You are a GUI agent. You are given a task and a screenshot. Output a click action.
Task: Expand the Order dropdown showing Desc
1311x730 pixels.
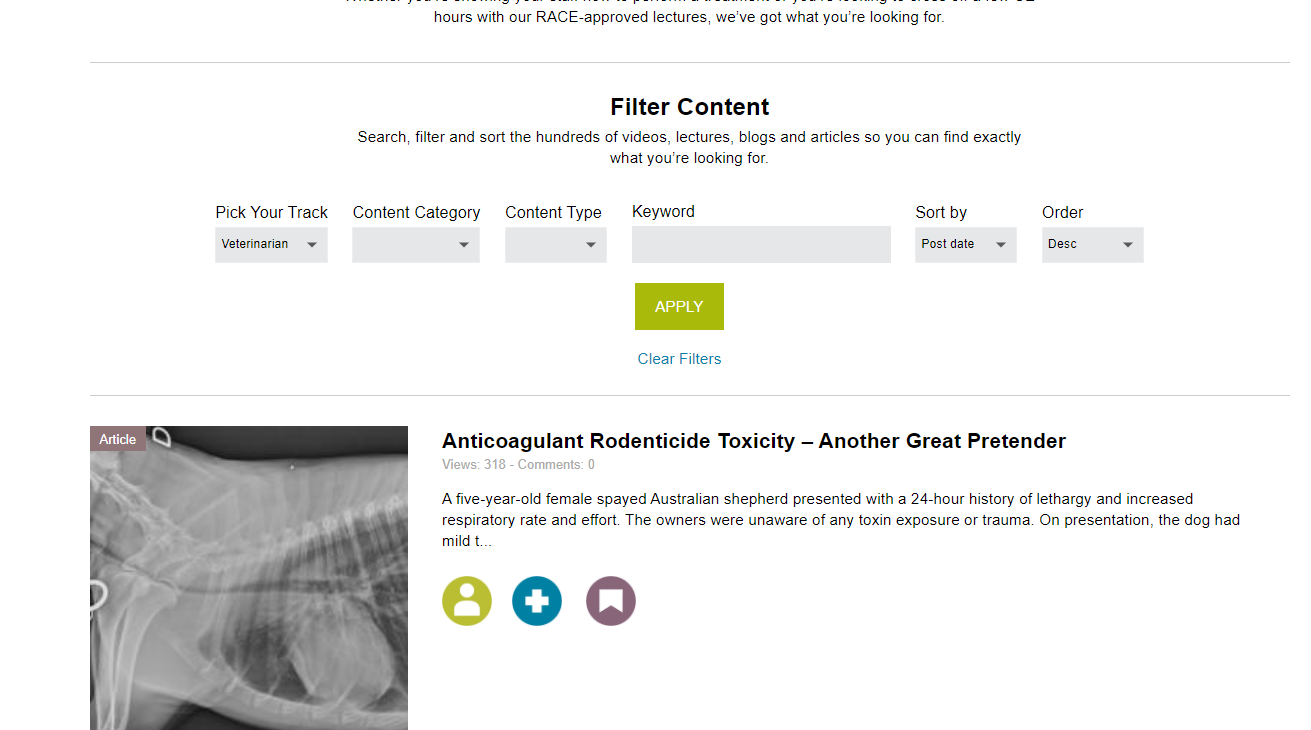click(1092, 245)
